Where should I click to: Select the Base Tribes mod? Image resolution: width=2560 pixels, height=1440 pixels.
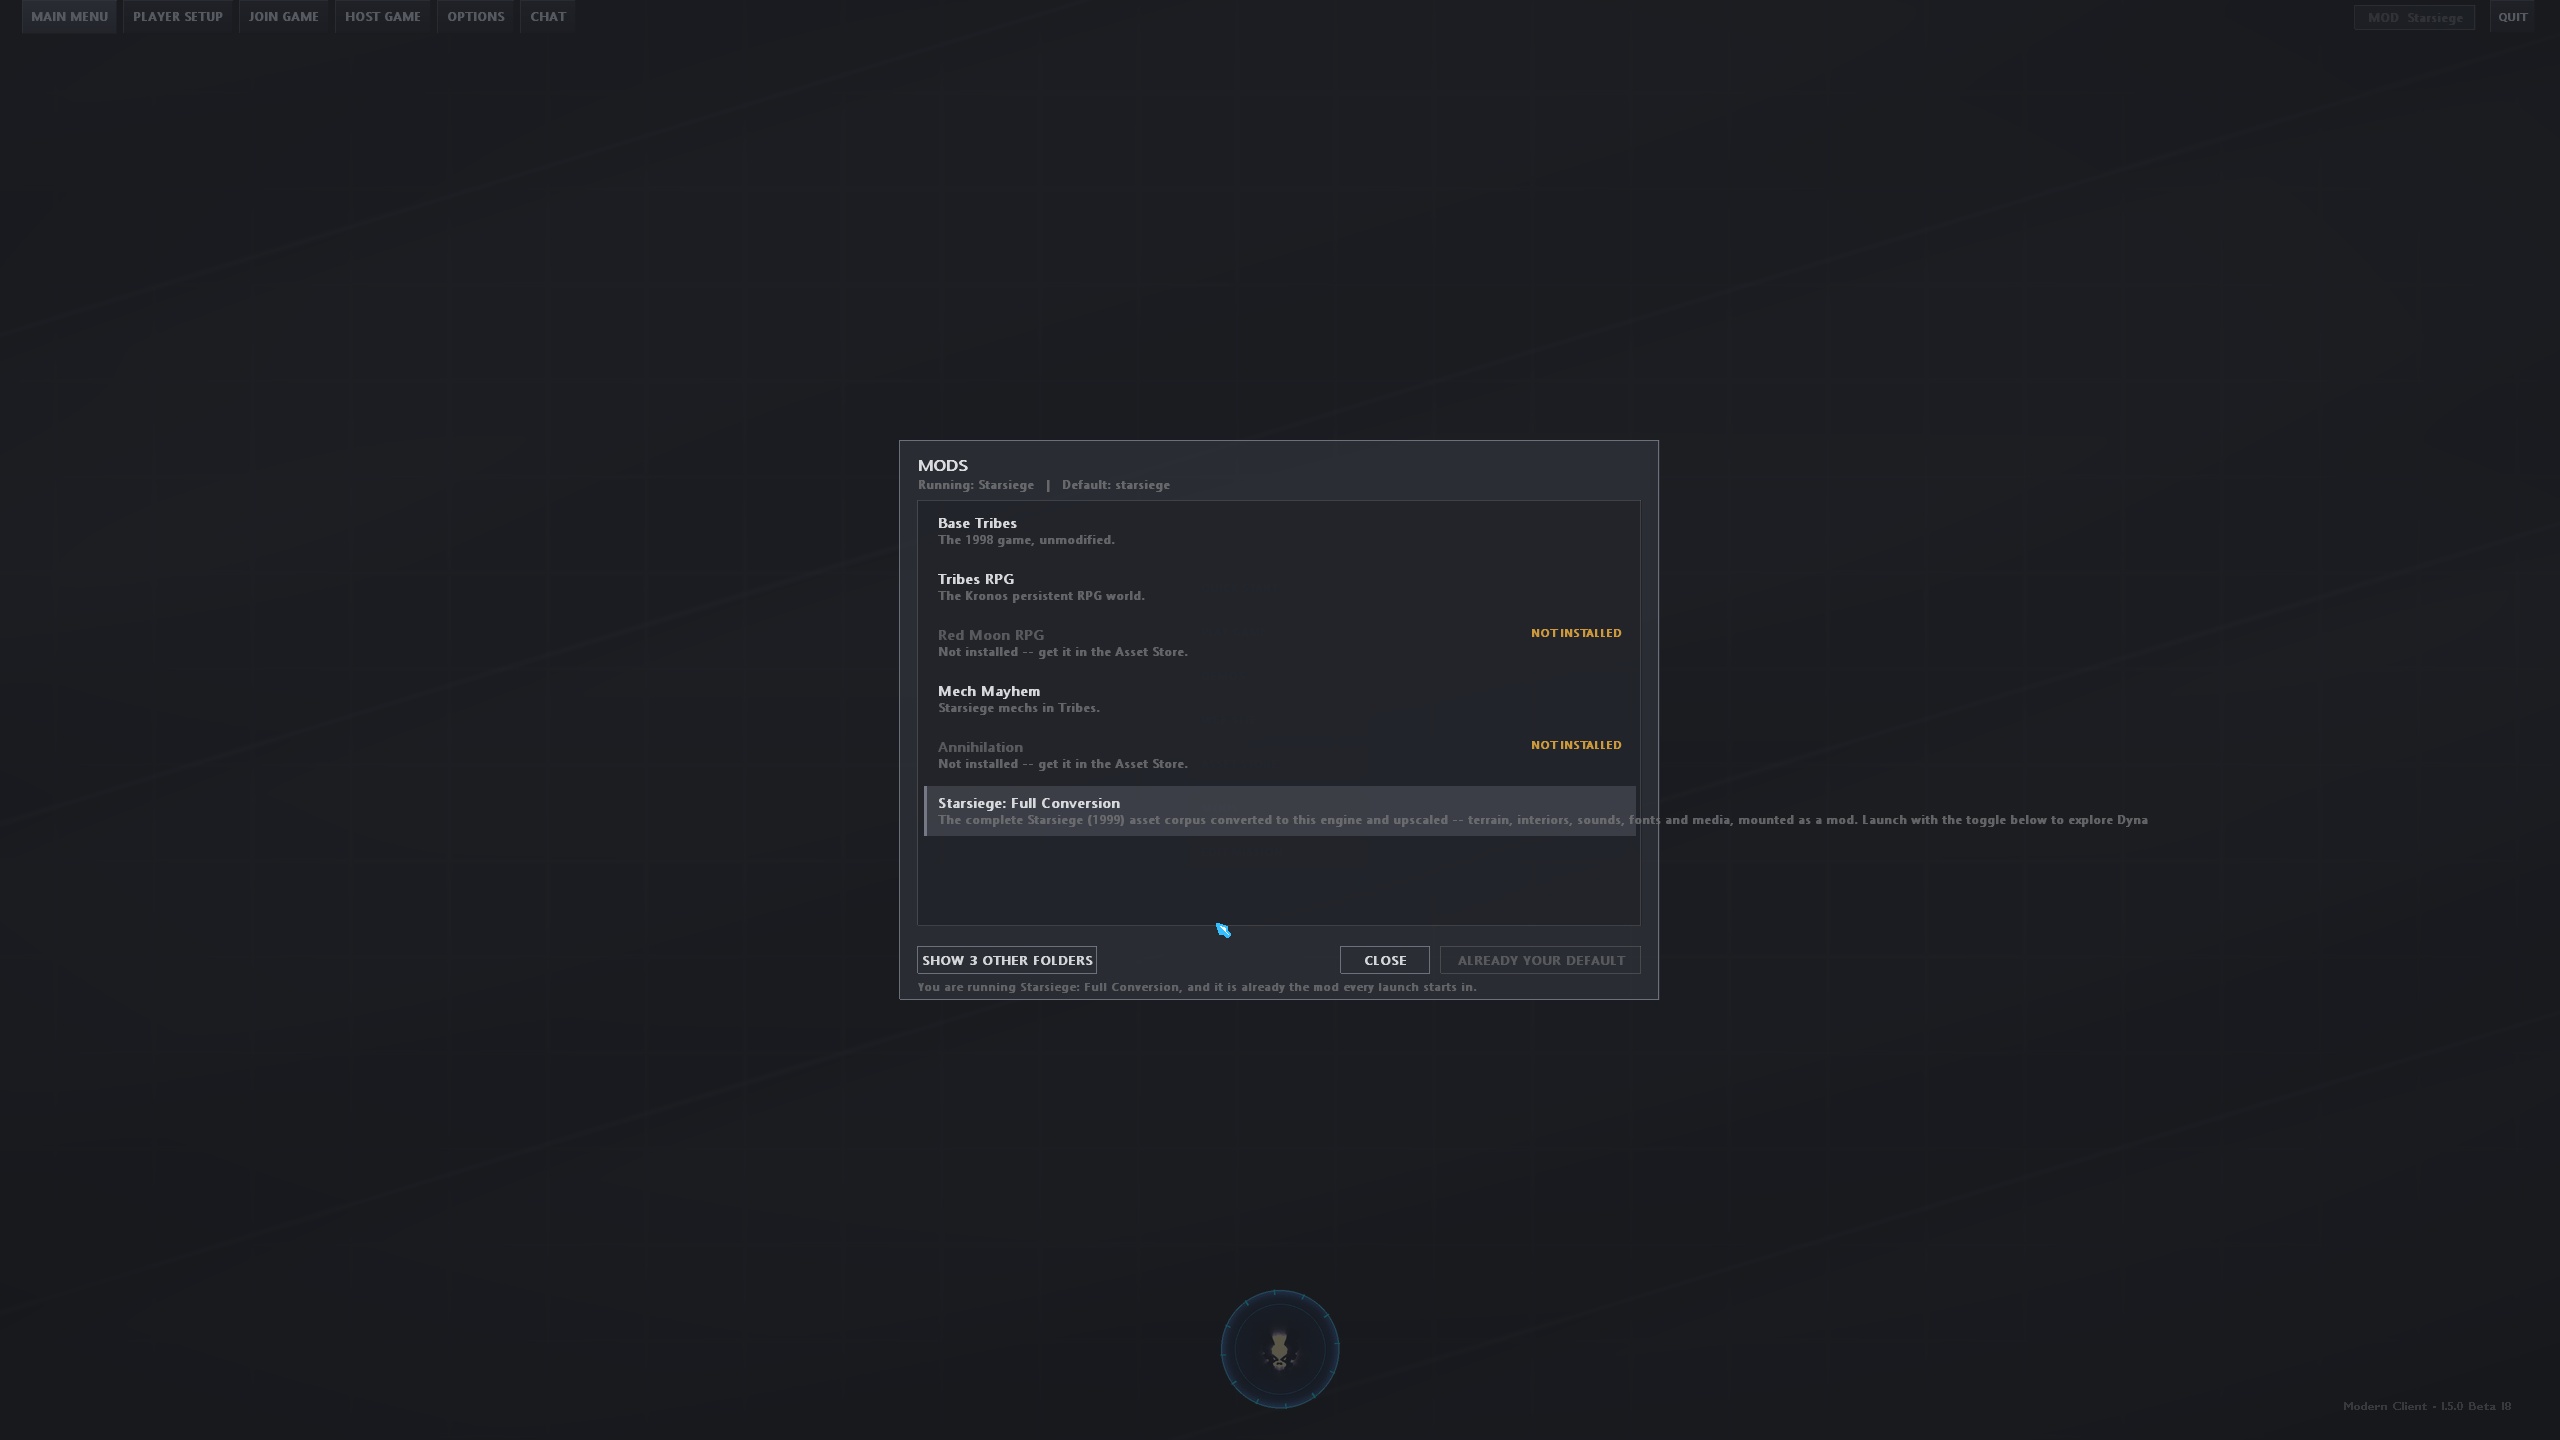(x=1279, y=531)
